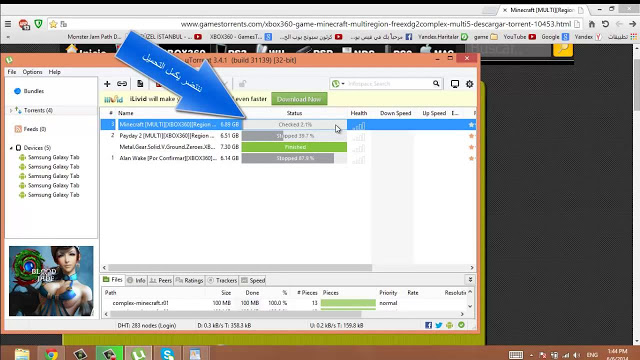640x360 pixels.
Task: Switch to the Trackers tab
Action: coord(222,280)
